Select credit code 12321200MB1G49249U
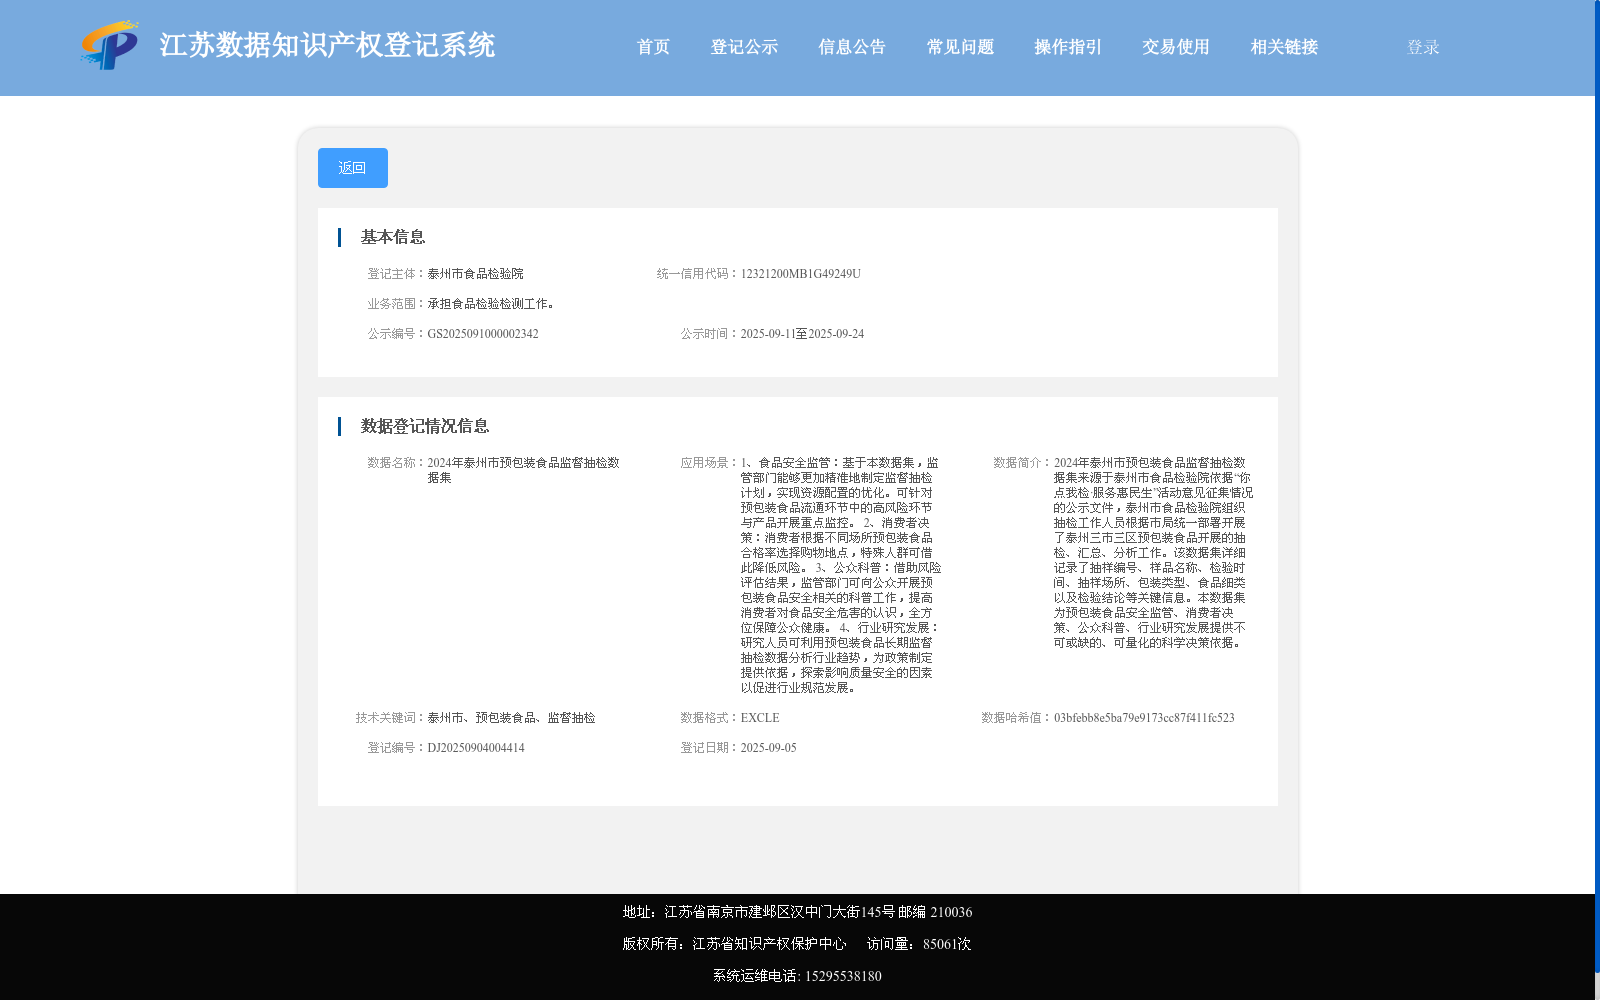 click(800, 274)
